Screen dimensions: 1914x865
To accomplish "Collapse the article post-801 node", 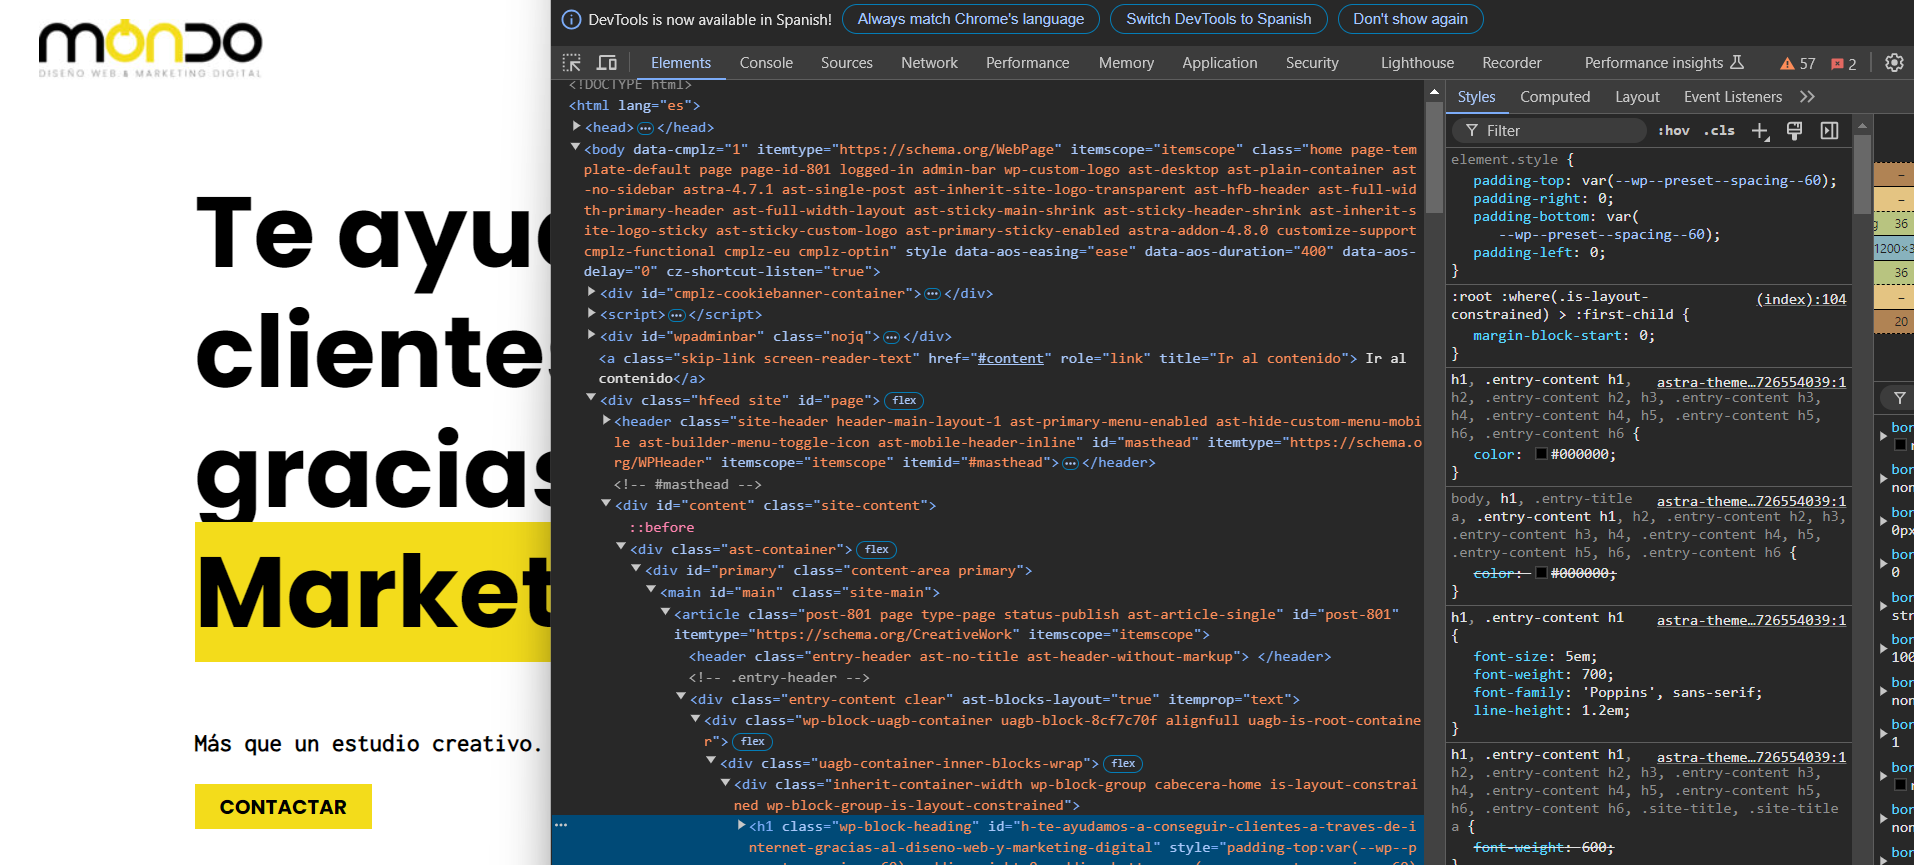I will point(665,612).
